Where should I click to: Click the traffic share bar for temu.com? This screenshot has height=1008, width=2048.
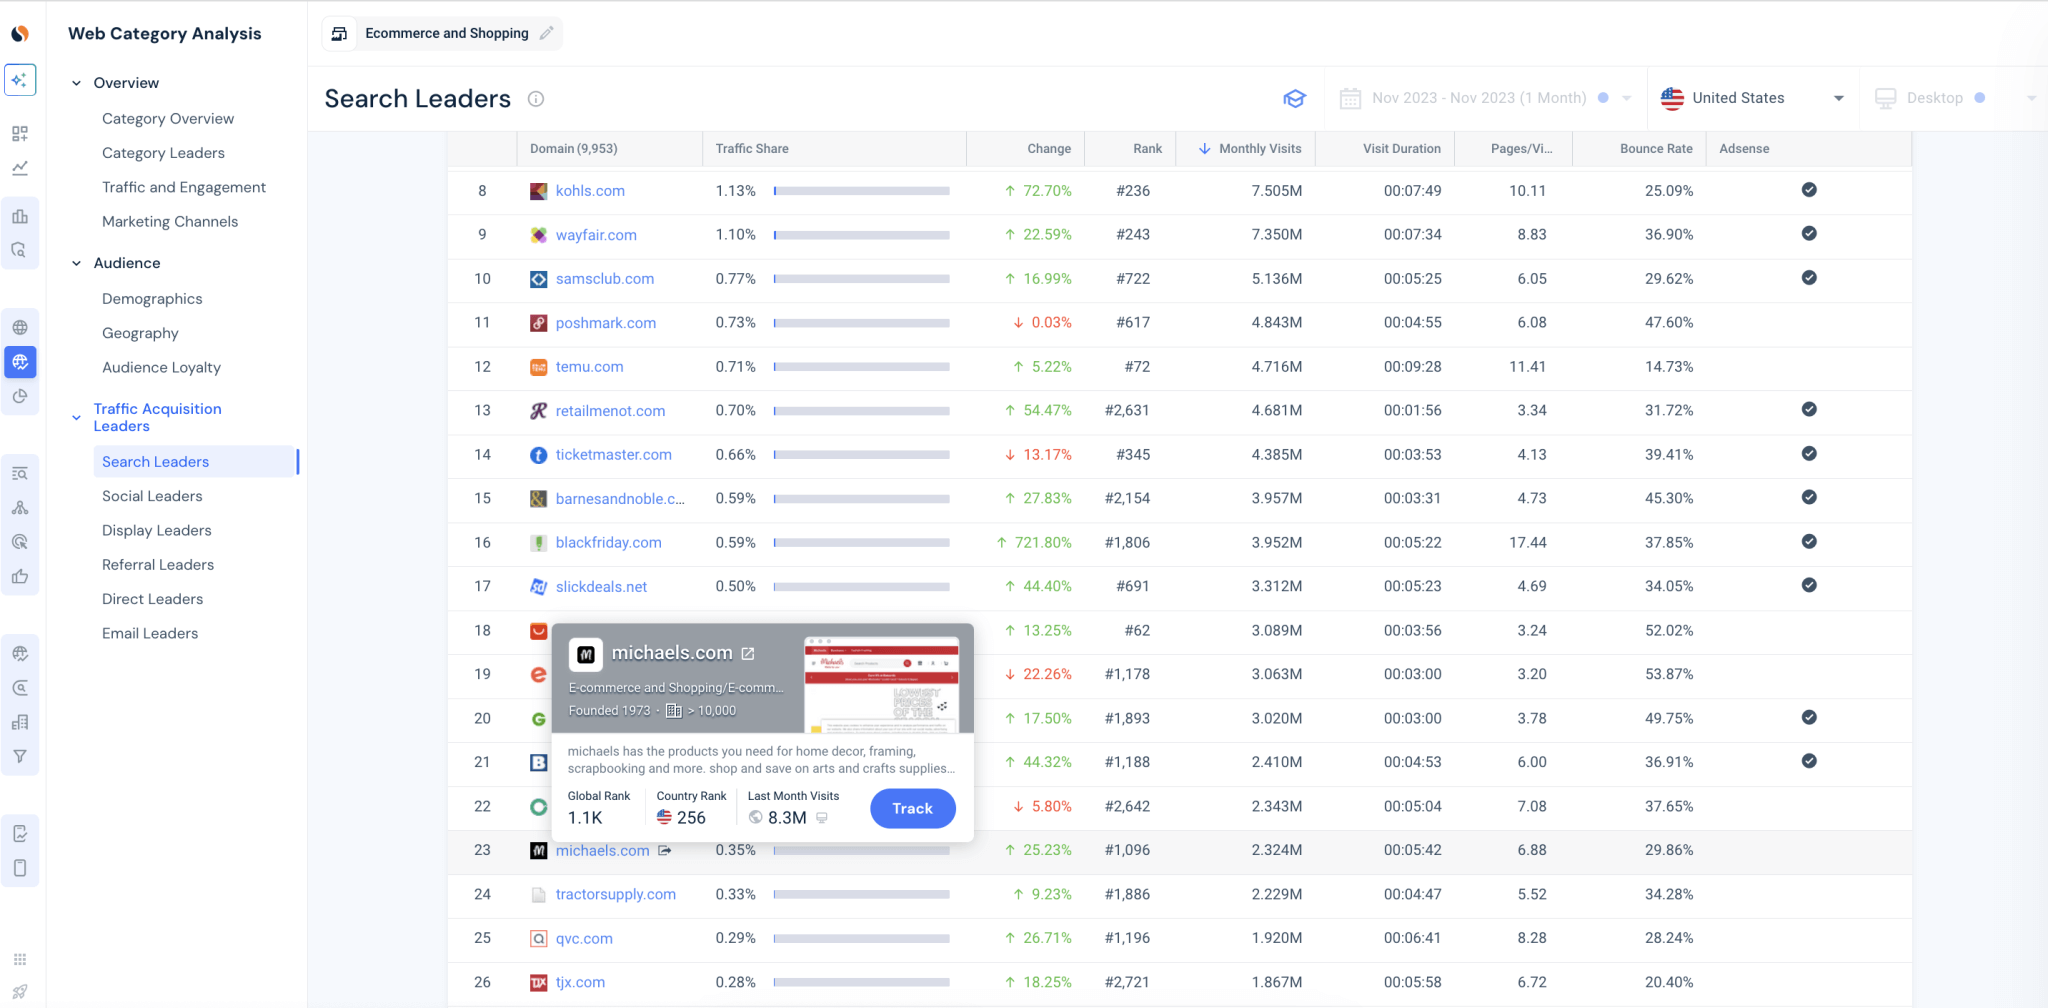point(860,367)
